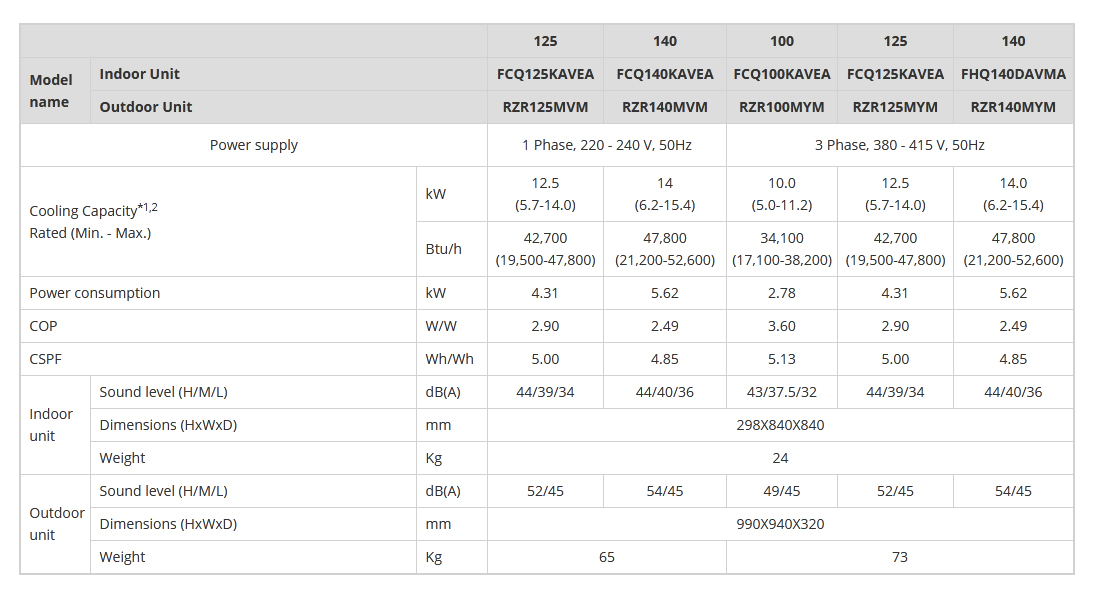The height and width of the screenshot is (602, 1100).
Task: Click the 49/45 outdoor sound level value
Action: pyautogui.click(x=782, y=491)
